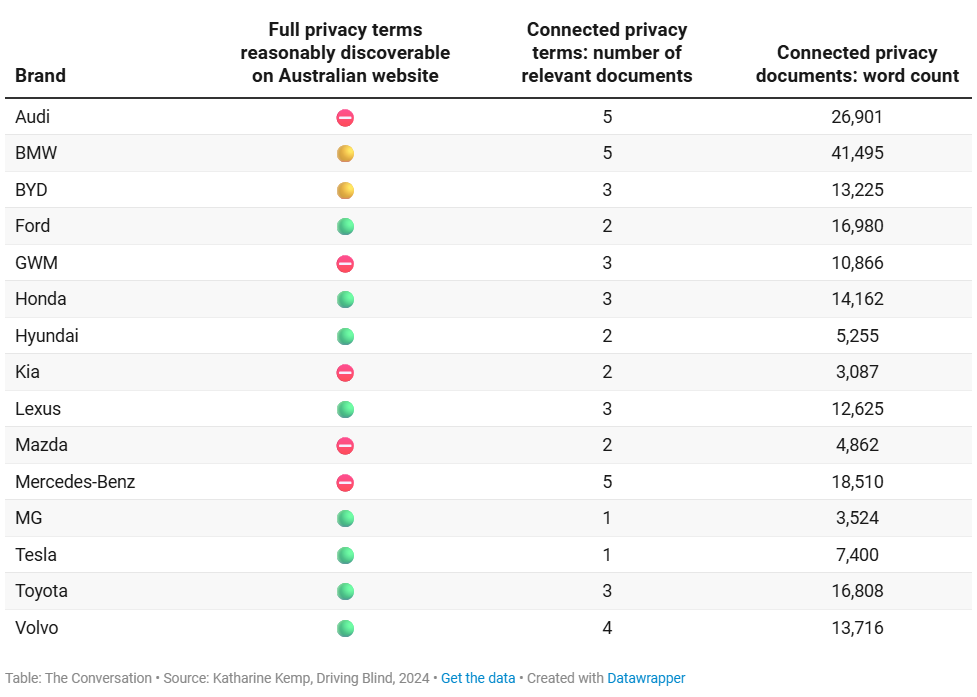Click the Toyota row brand name
This screenshot has width=977, height=697.
(42, 591)
